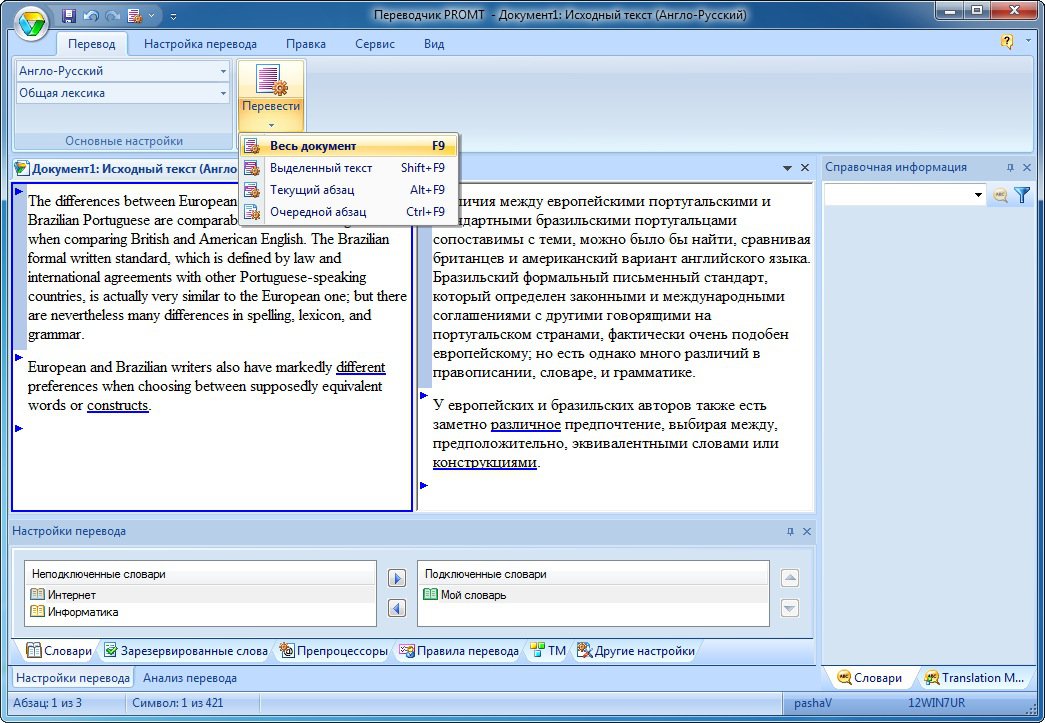This screenshot has width=1045, height=723.
Task: Toggle the Перевести dropdown arrow
Action: tap(271, 125)
